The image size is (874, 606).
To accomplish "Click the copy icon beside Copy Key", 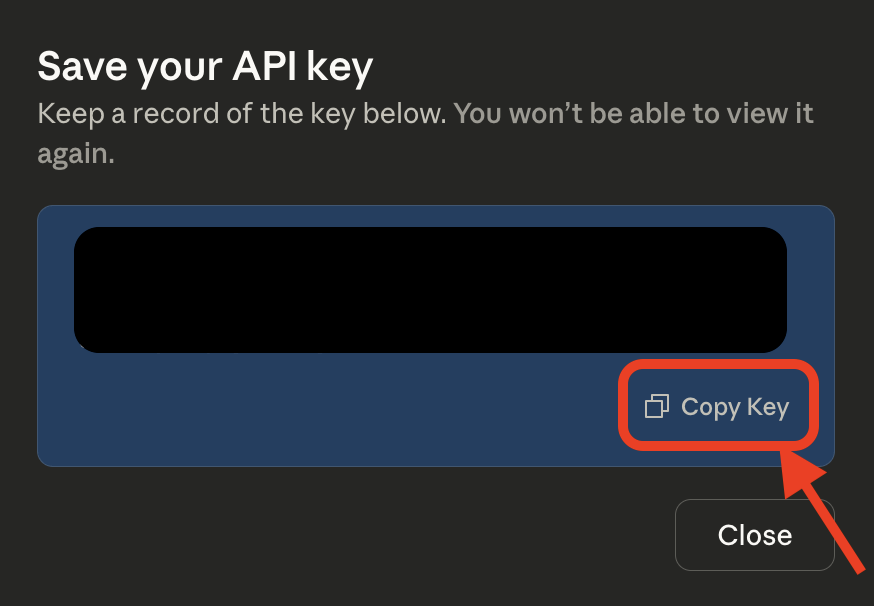I will [x=657, y=406].
